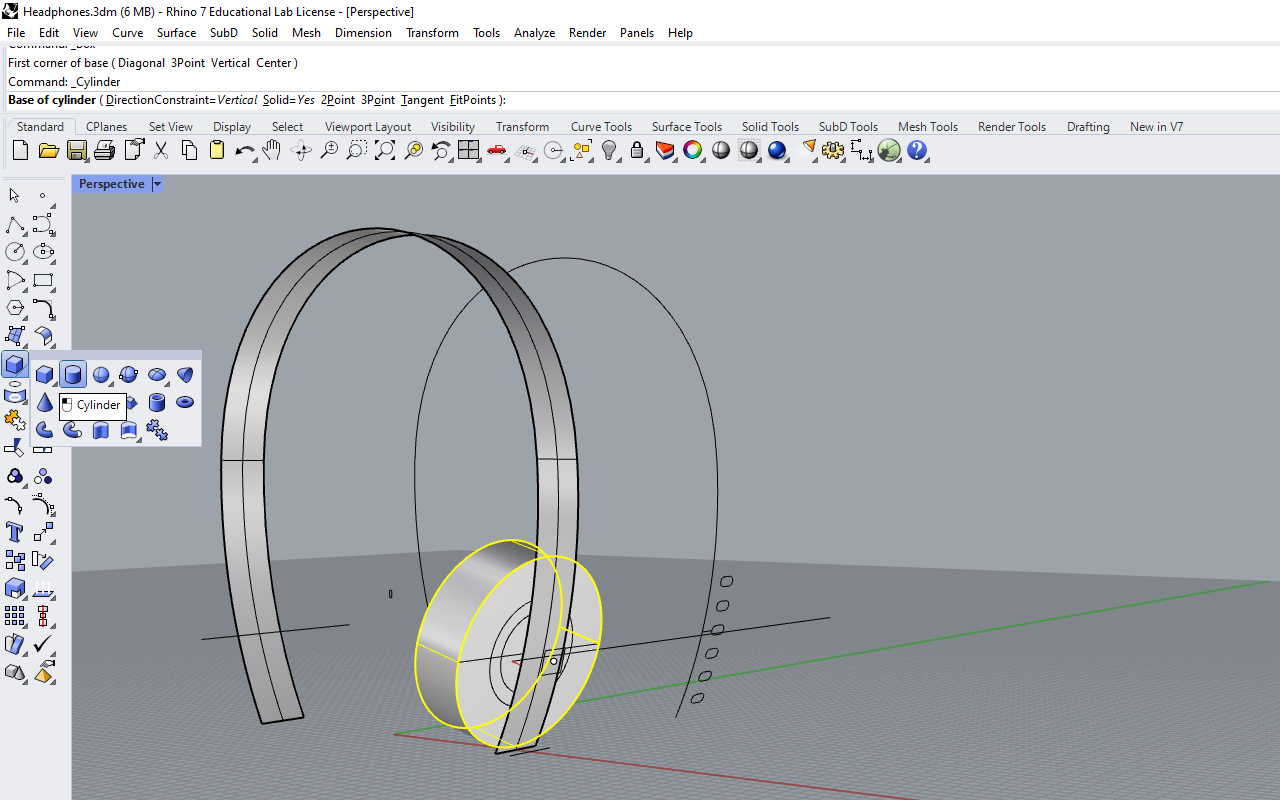Open a file with the folder icon
The width and height of the screenshot is (1280, 800).
click(48, 151)
